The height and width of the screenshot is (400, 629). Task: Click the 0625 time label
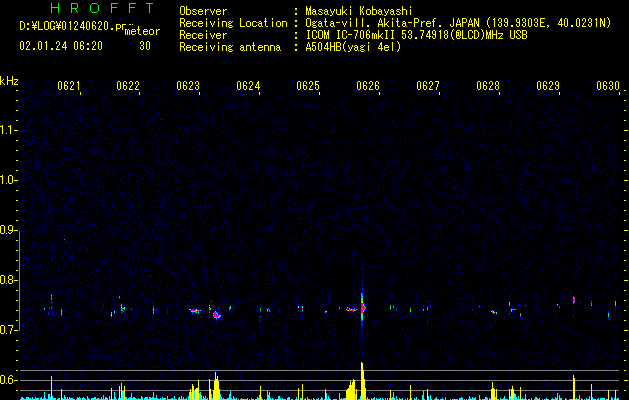click(308, 86)
